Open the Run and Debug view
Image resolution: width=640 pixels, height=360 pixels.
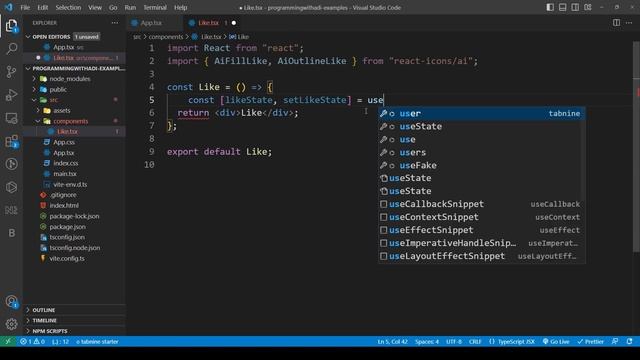(11, 95)
